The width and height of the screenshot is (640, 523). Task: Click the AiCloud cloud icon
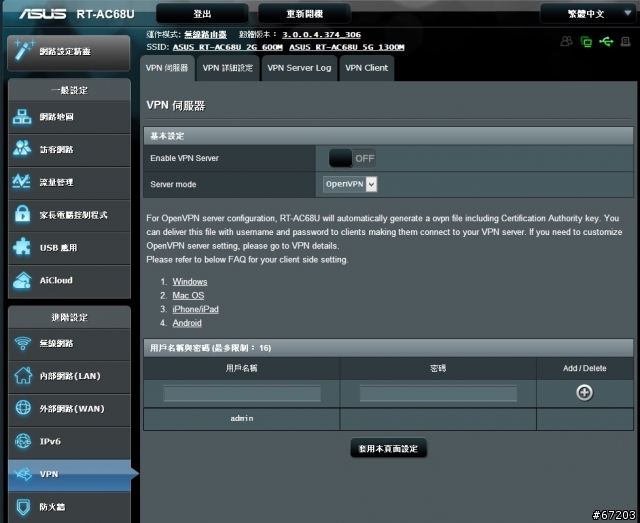(22, 280)
